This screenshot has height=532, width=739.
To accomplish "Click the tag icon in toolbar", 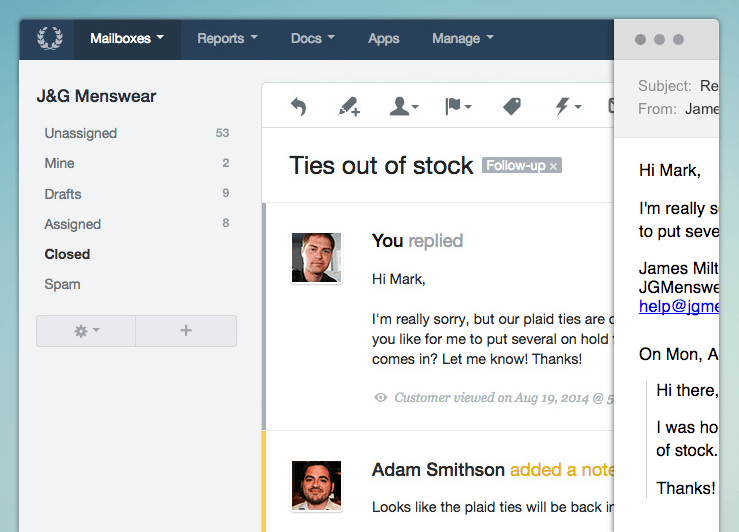I will click(x=512, y=106).
